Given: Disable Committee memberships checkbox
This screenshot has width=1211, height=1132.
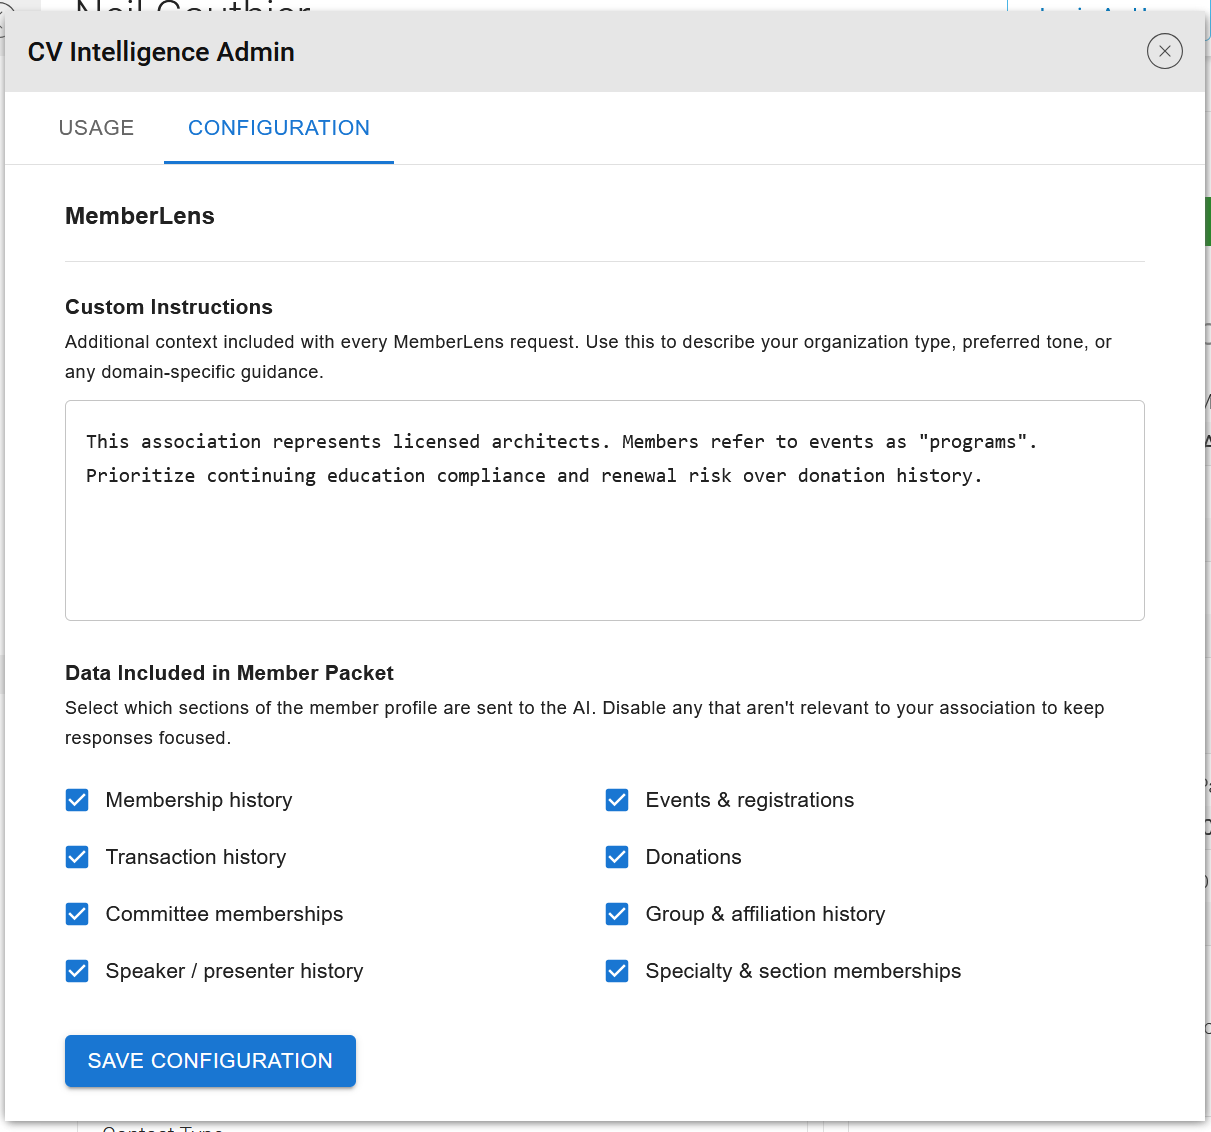Looking at the screenshot, I should point(77,914).
